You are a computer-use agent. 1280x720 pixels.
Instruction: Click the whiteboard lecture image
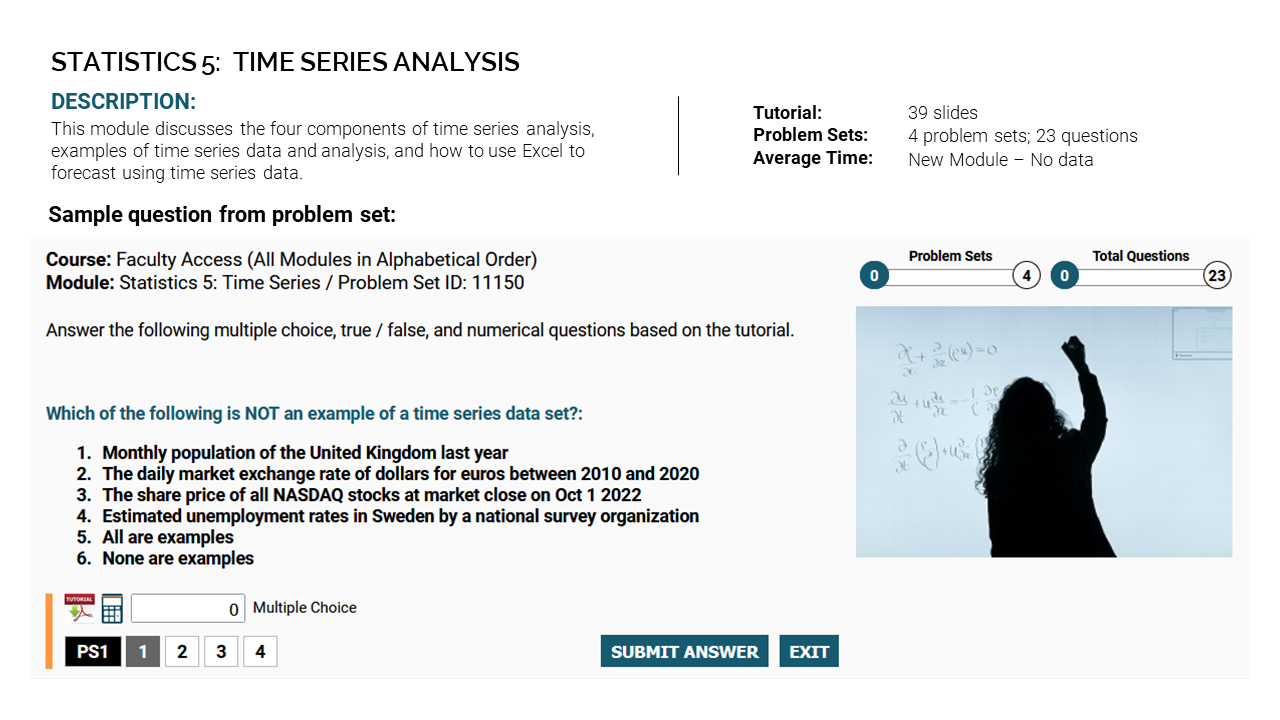(x=1044, y=431)
